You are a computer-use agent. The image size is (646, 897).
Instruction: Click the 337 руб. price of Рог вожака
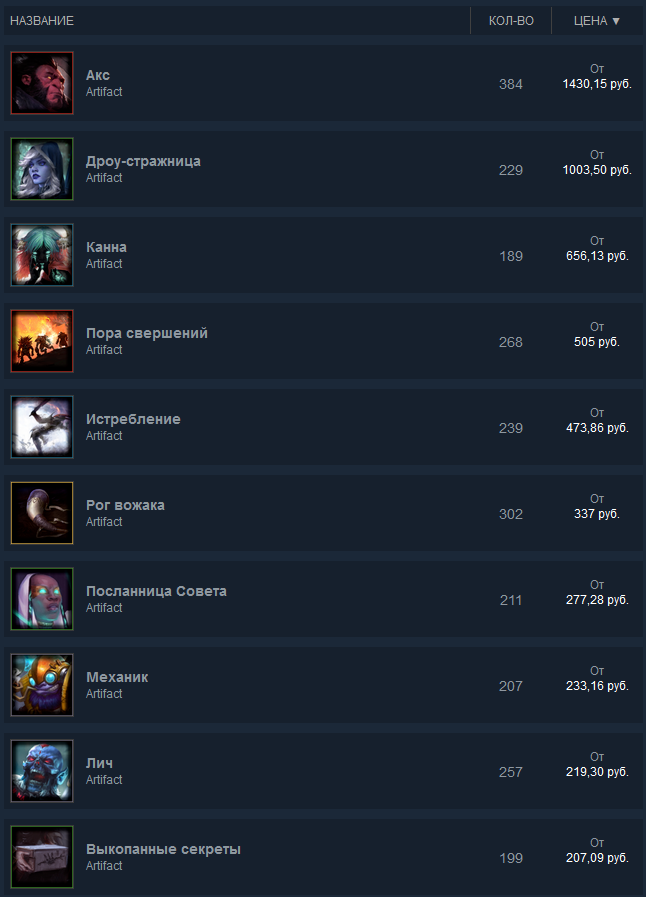[597, 514]
